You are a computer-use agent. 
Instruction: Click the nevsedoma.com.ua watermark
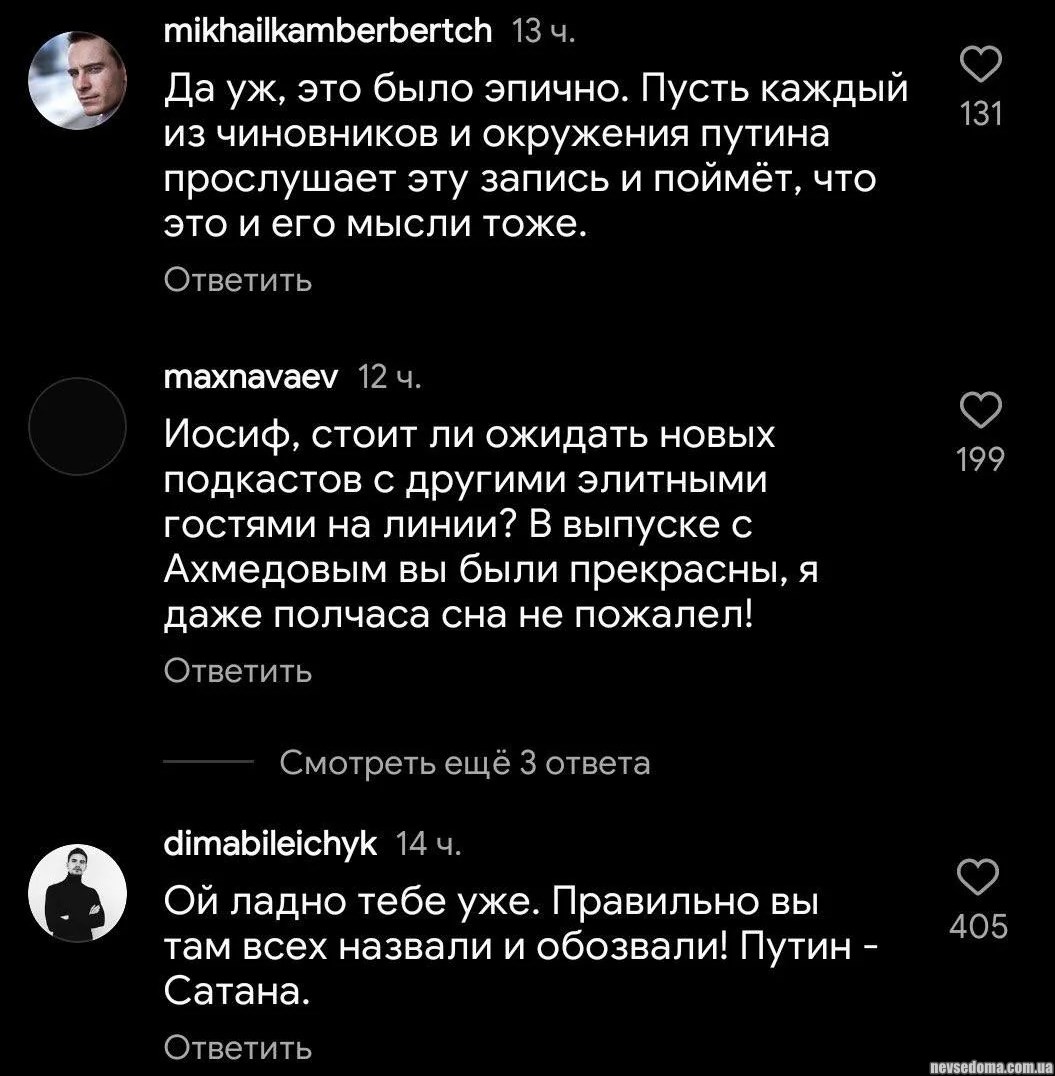(988, 1066)
